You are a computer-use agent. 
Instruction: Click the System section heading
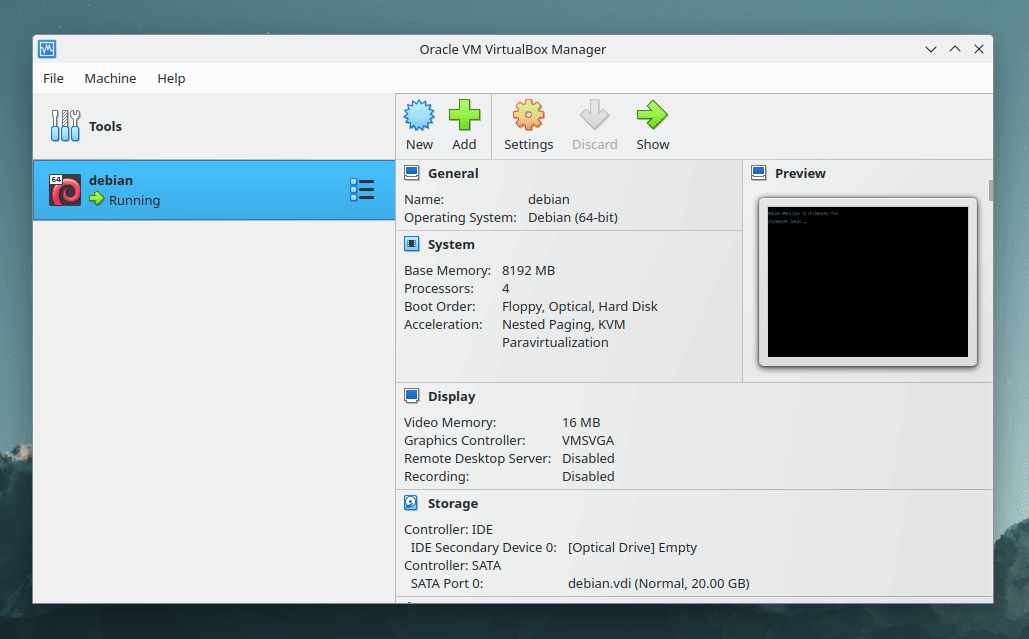tap(451, 244)
